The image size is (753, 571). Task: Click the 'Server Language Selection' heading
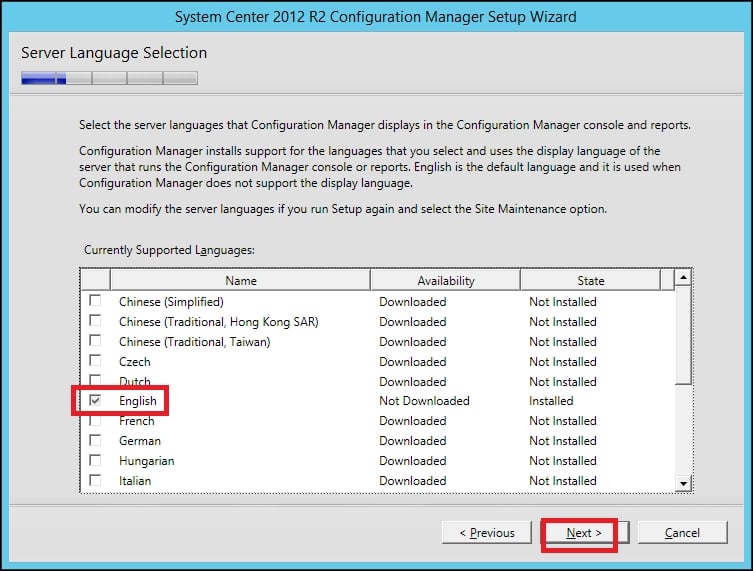pyautogui.click(x=114, y=53)
